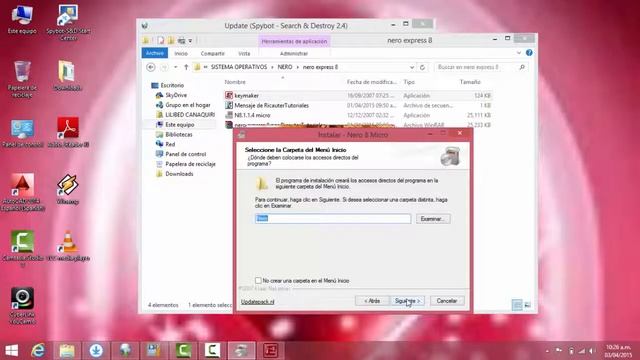This screenshot has height=360, width=640.
Task: Click the NERO breadcrumb segment
Action: point(285,67)
